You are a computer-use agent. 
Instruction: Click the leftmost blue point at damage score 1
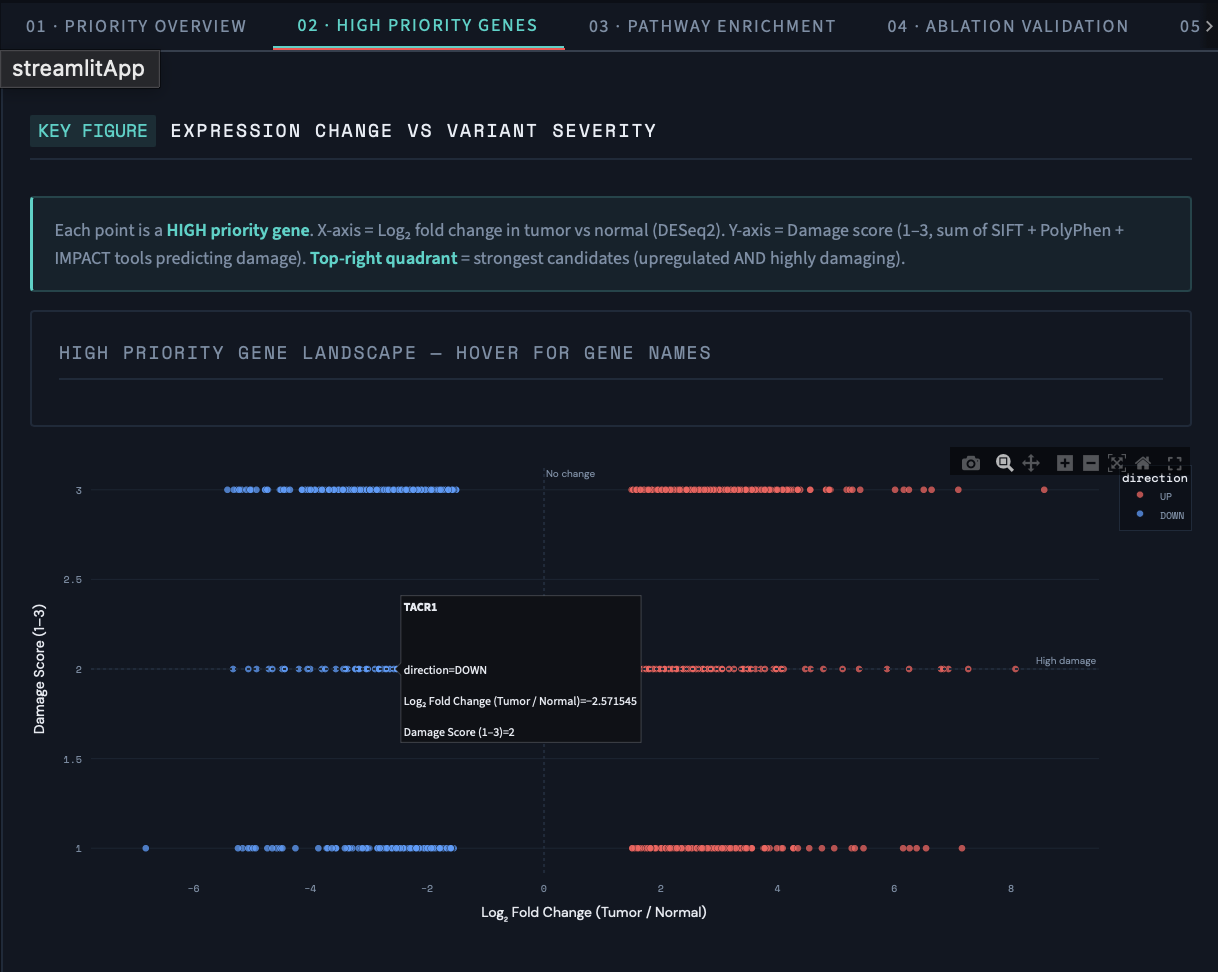[146, 848]
